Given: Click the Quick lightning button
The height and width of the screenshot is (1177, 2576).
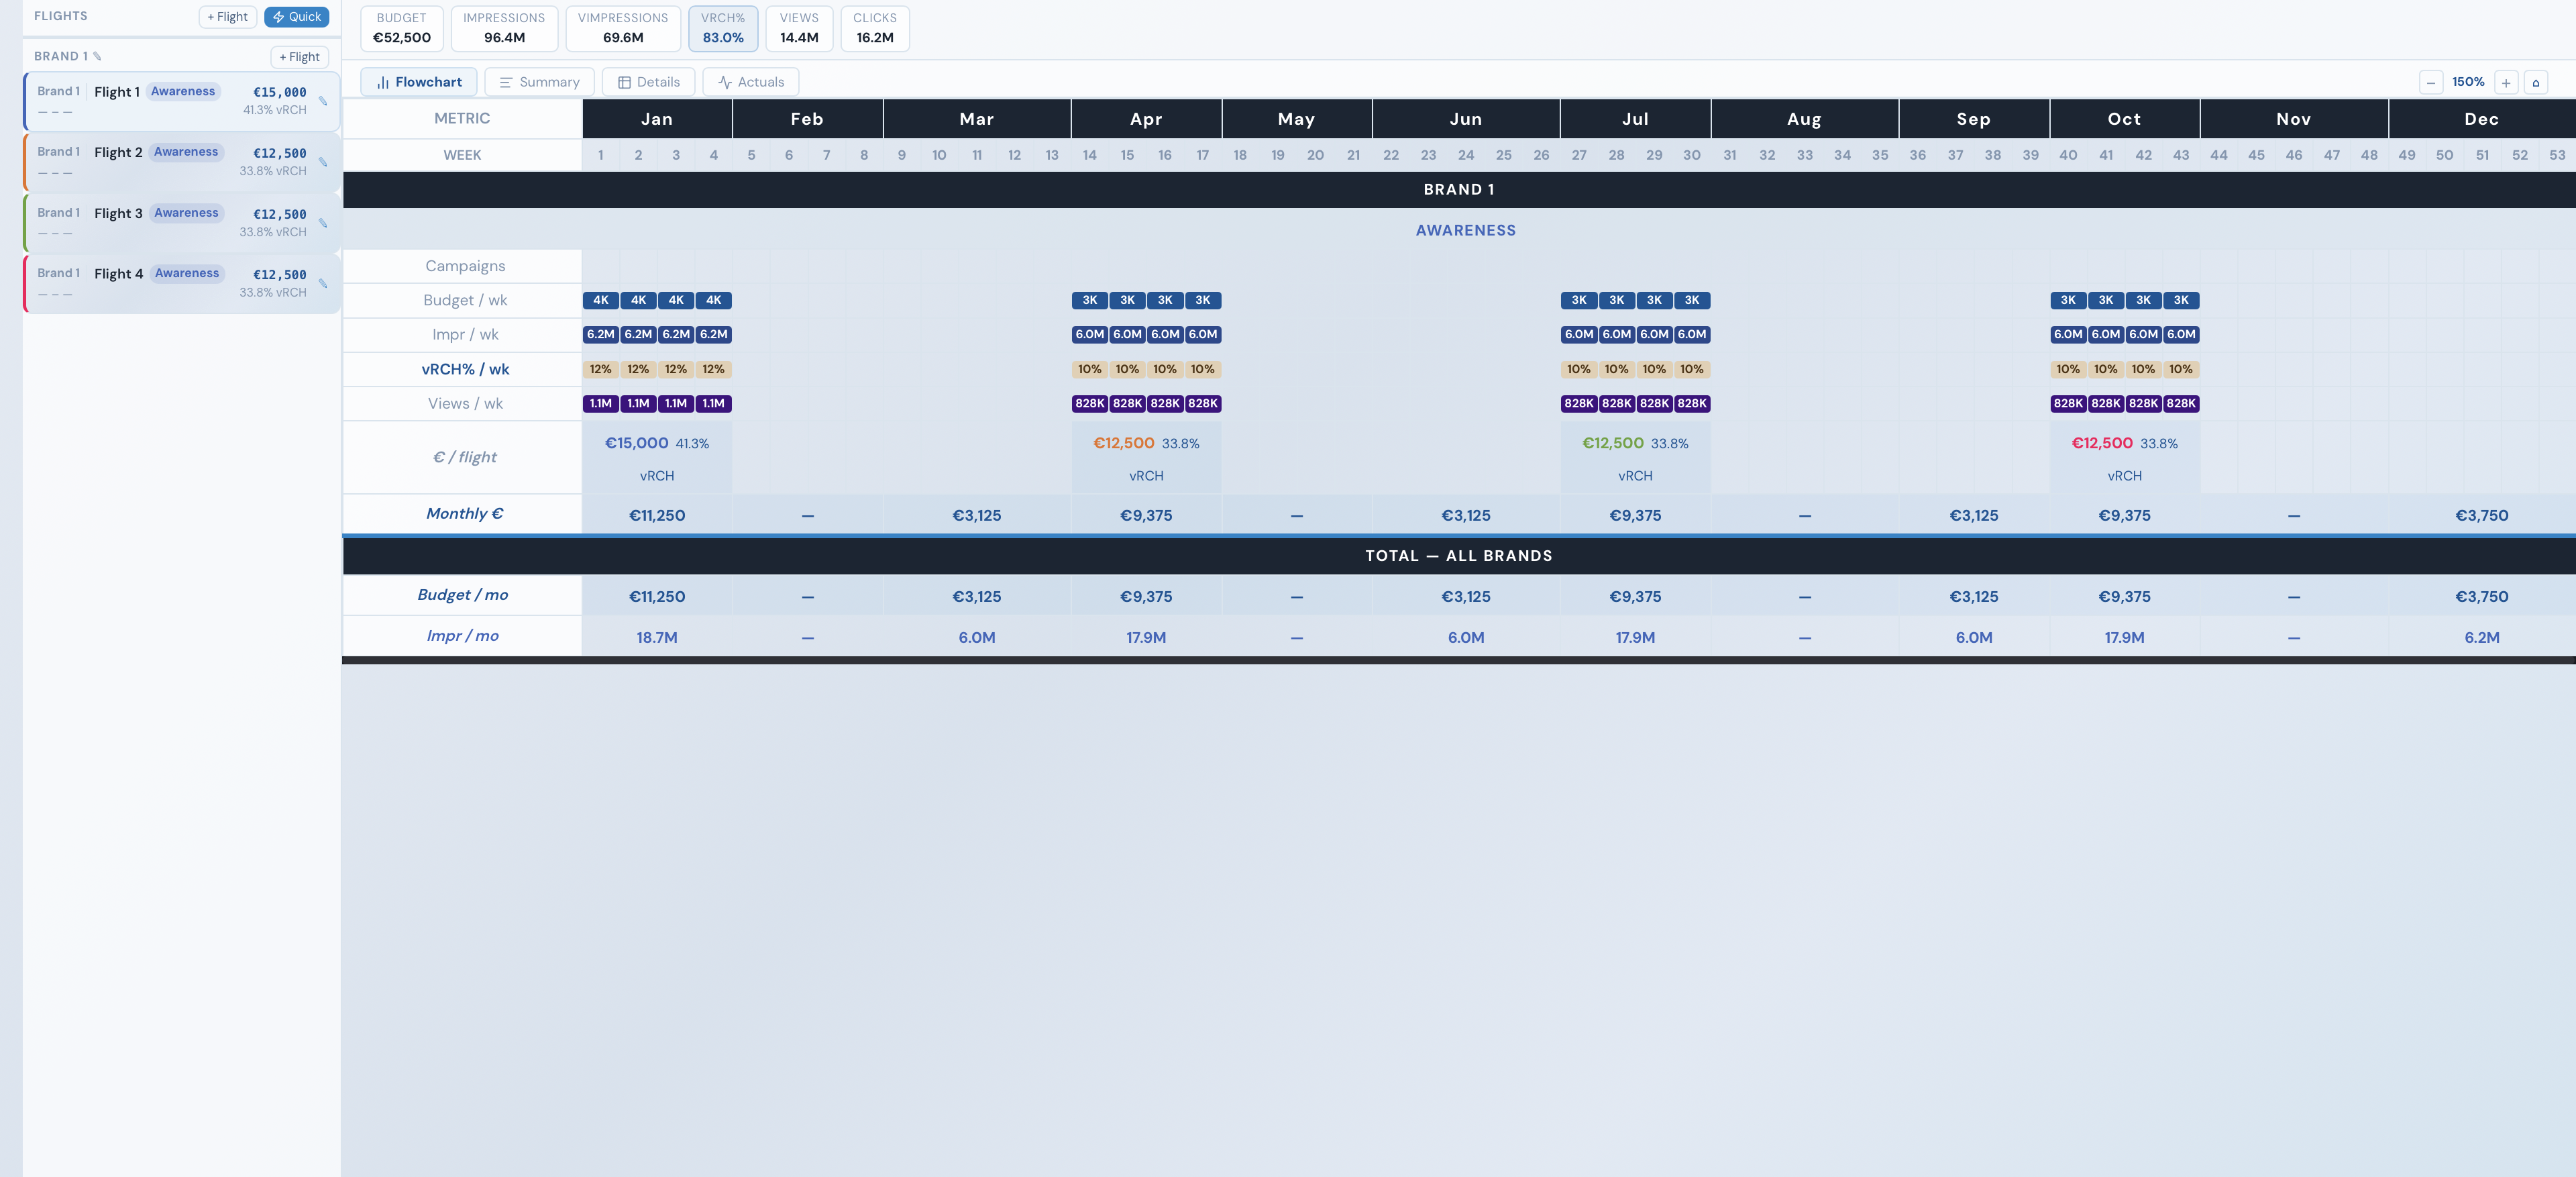Looking at the screenshot, I should 297,17.
